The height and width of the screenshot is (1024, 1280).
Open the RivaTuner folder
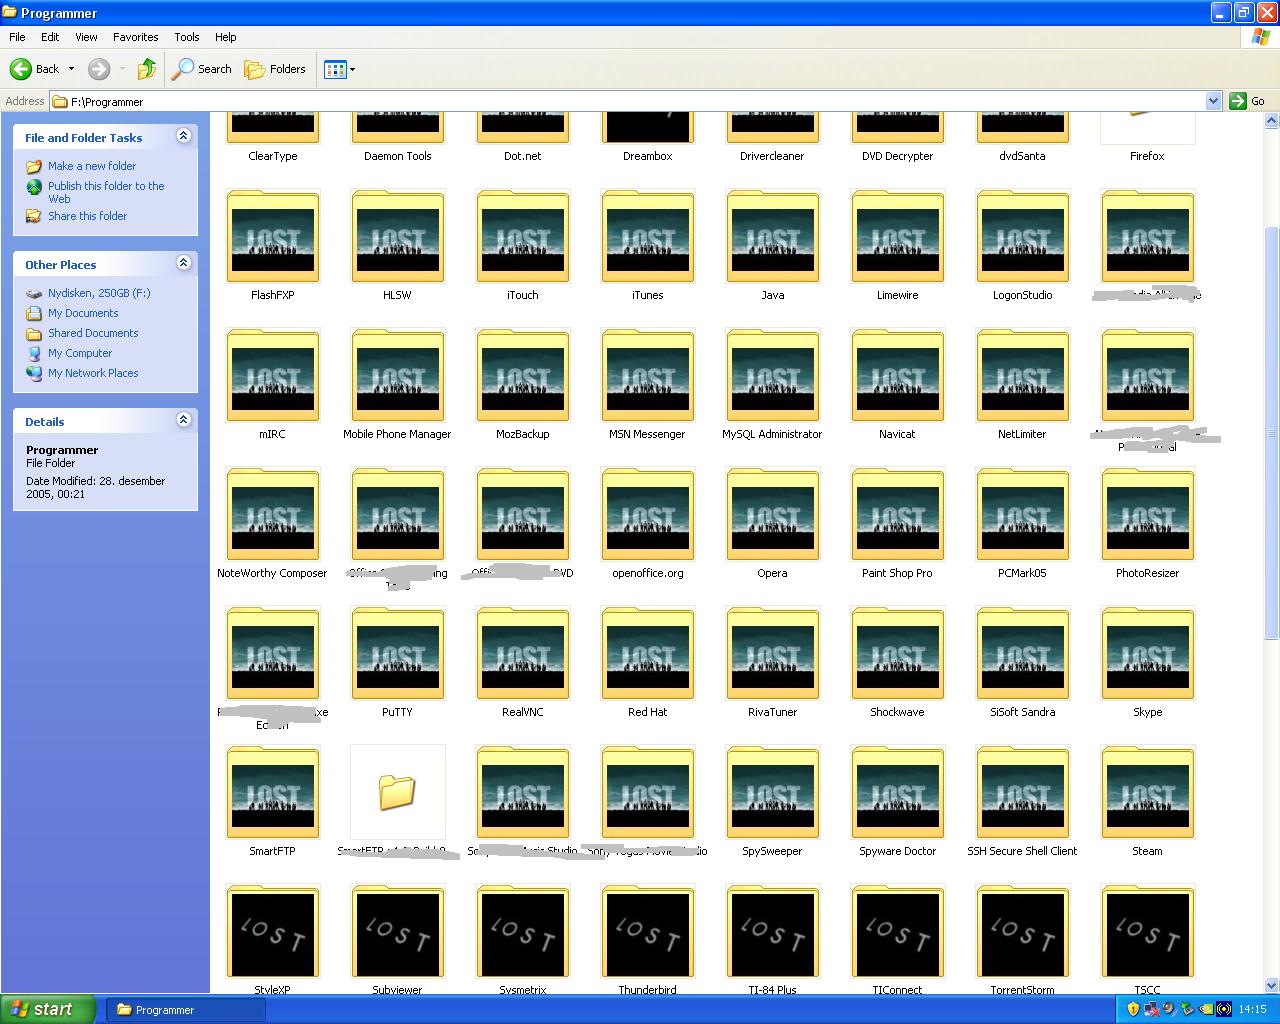click(772, 653)
